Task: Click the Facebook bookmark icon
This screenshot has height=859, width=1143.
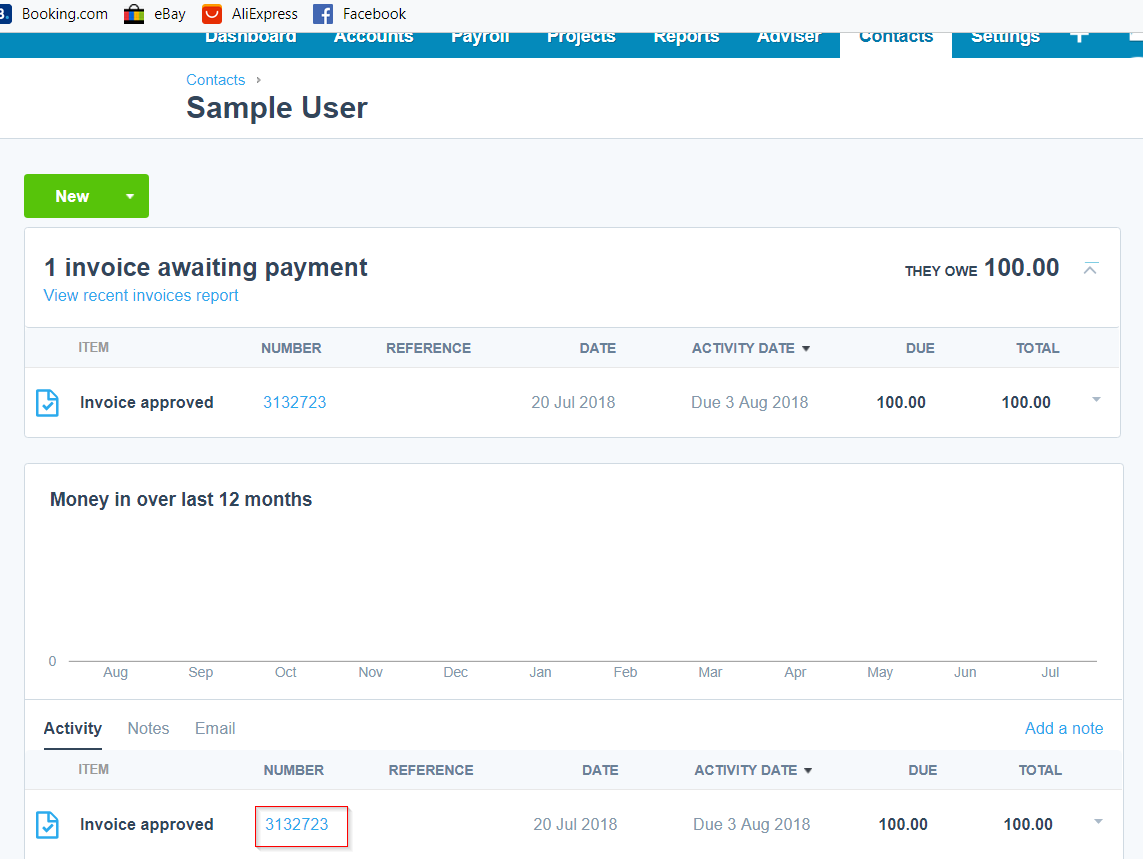Action: pos(322,14)
